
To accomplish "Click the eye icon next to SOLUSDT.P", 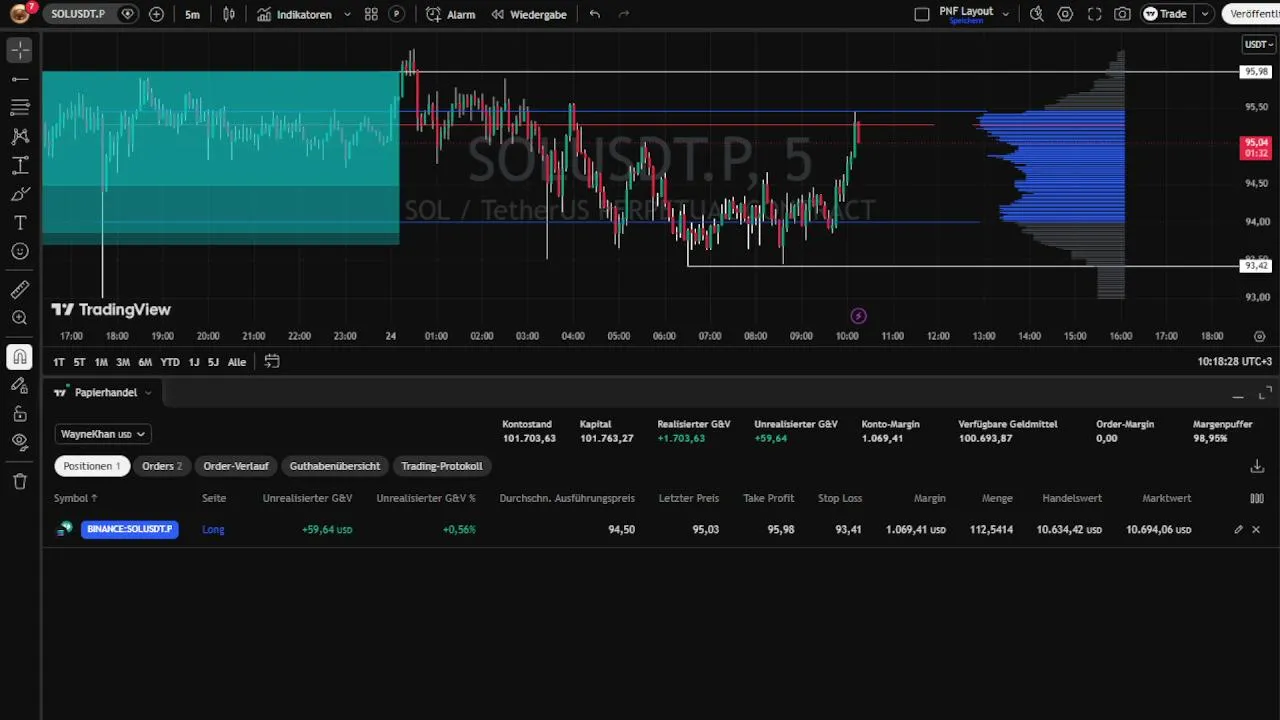I will pyautogui.click(x=127, y=14).
